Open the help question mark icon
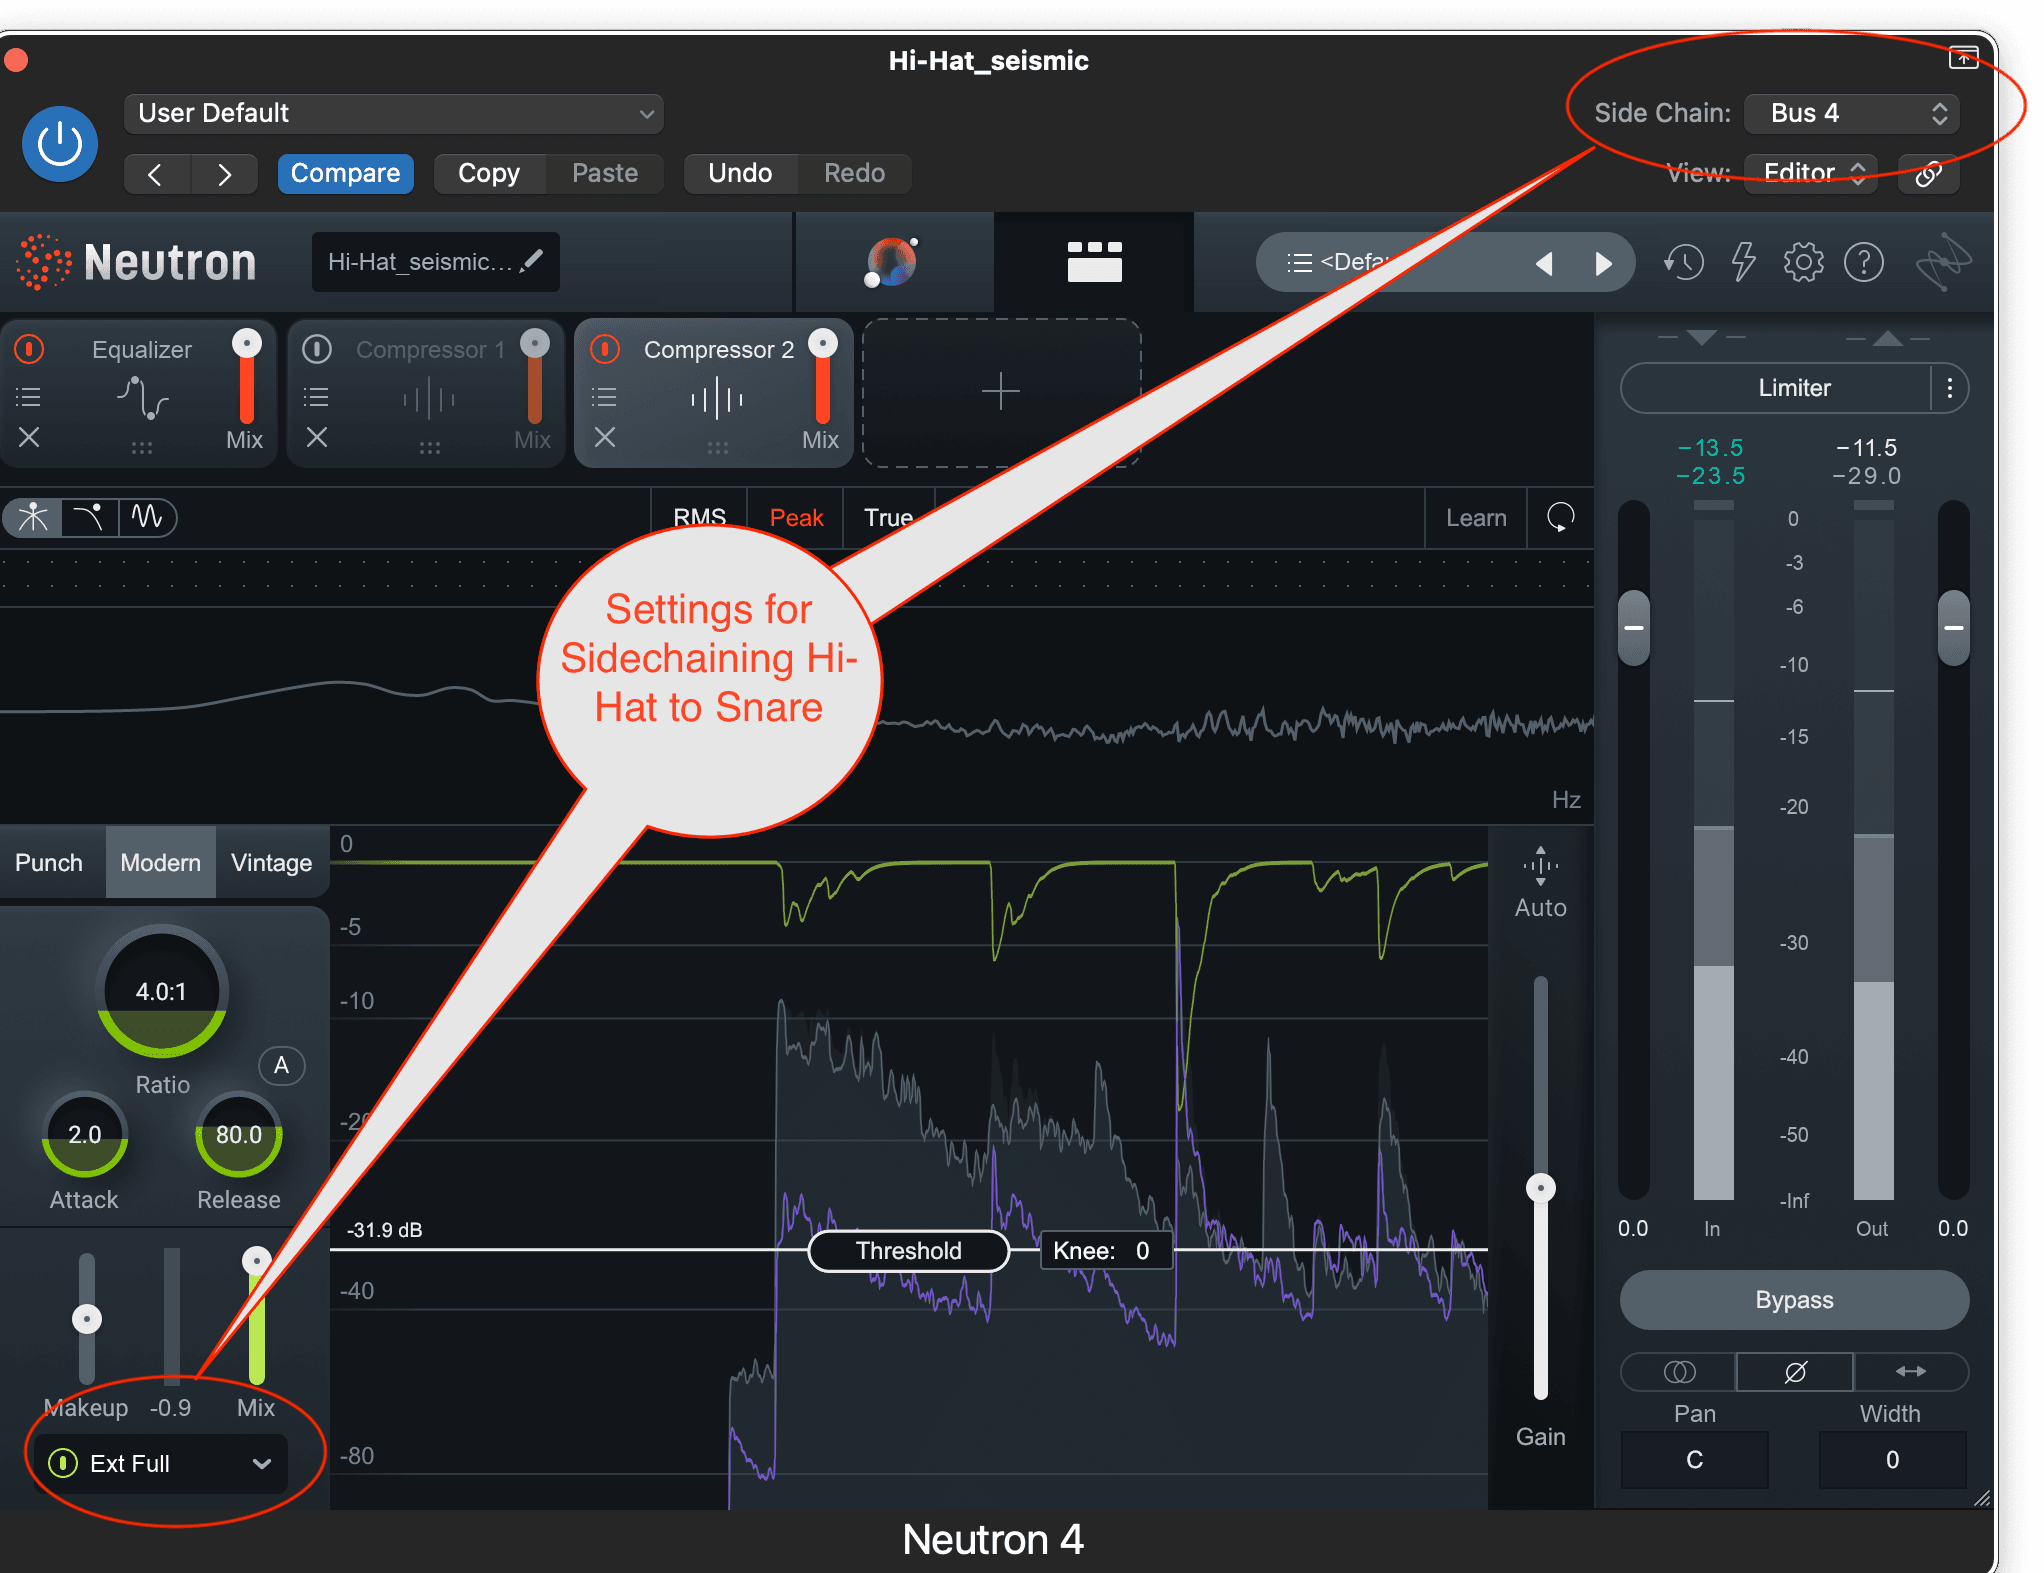Screen dimensions: 2044x1573 pos(1864,262)
